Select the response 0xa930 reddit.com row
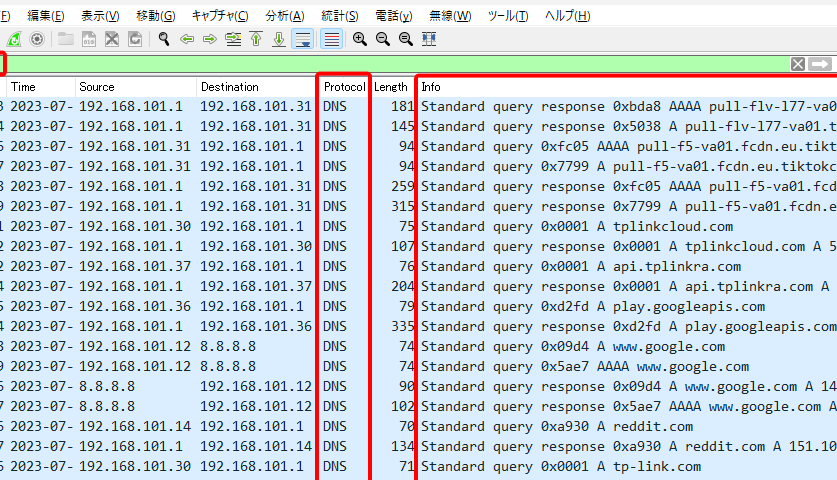The height and width of the screenshot is (480, 837). click(418, 447)
